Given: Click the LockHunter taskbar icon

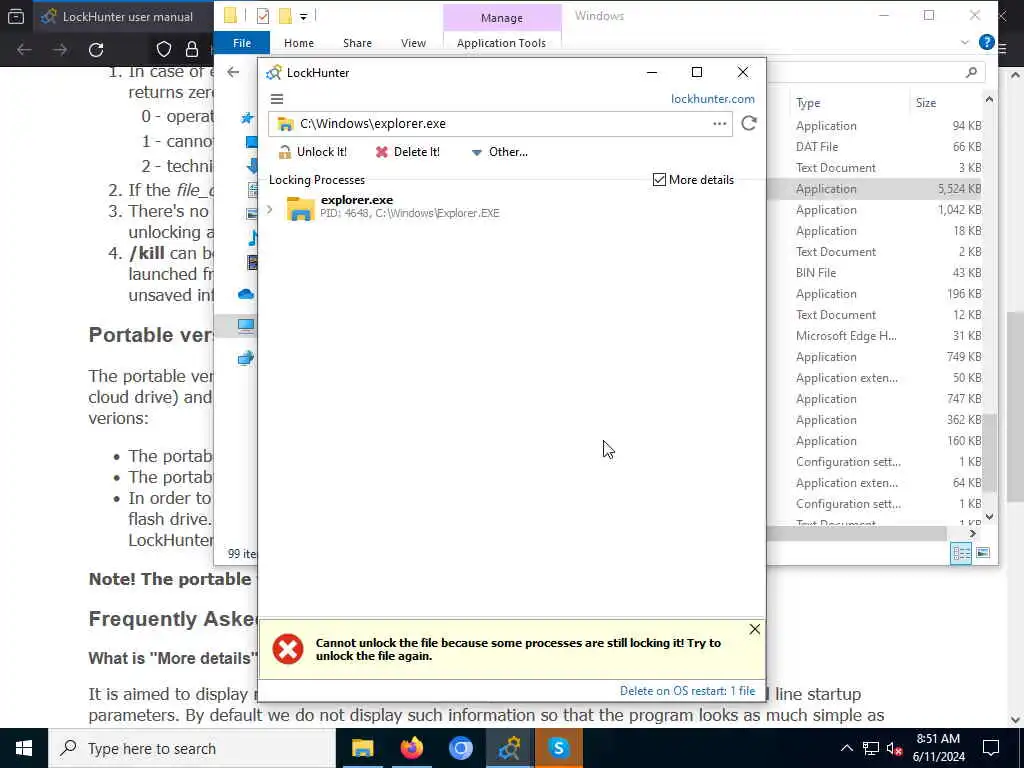Looking at the screenshot, I should point(509,748).
